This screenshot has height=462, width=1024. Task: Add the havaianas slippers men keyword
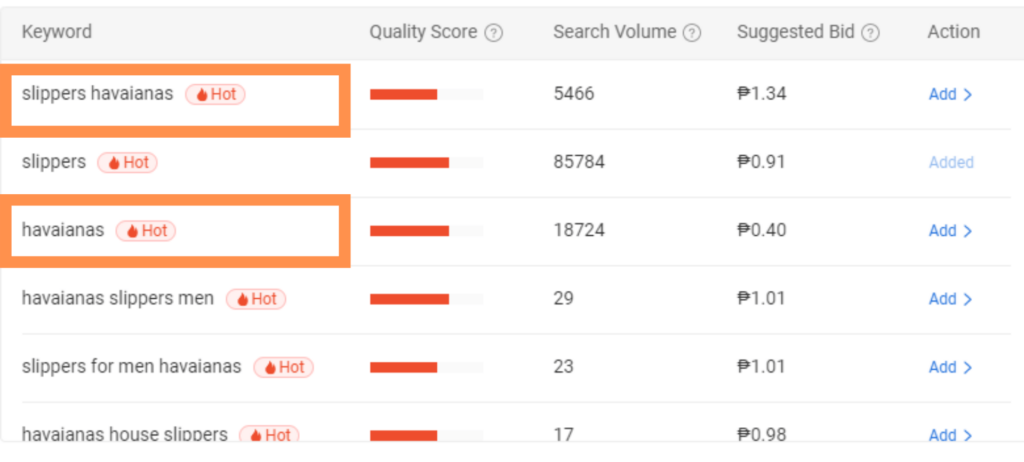coord(950,299)
